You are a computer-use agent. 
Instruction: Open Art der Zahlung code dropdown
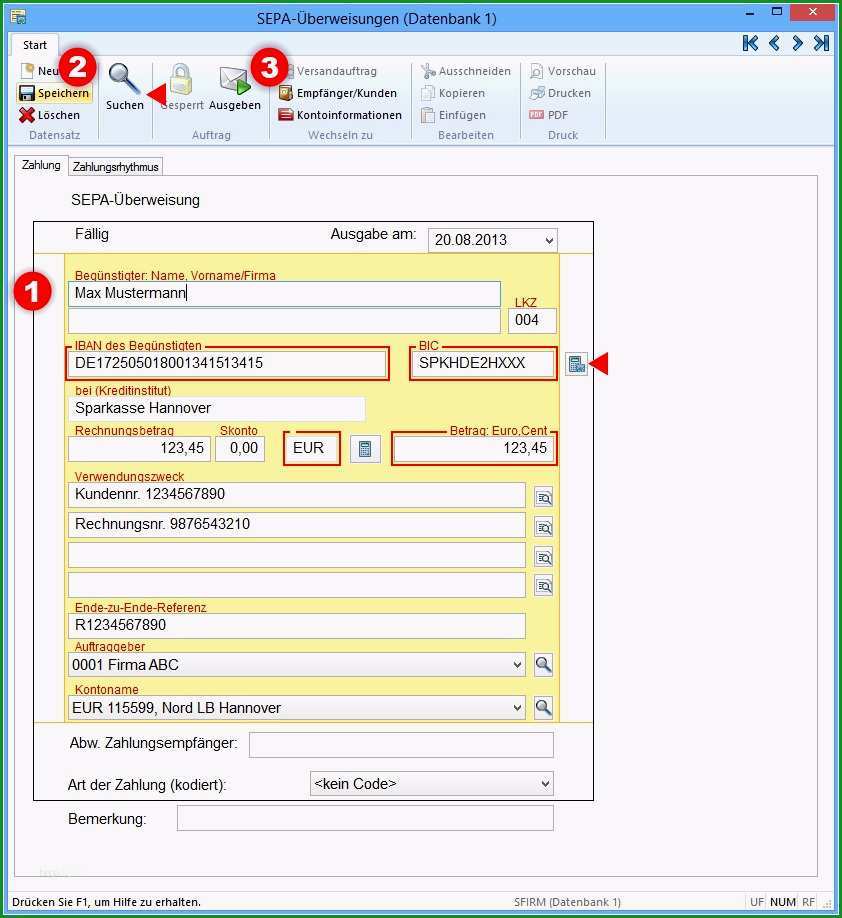(x=545, y=783)
